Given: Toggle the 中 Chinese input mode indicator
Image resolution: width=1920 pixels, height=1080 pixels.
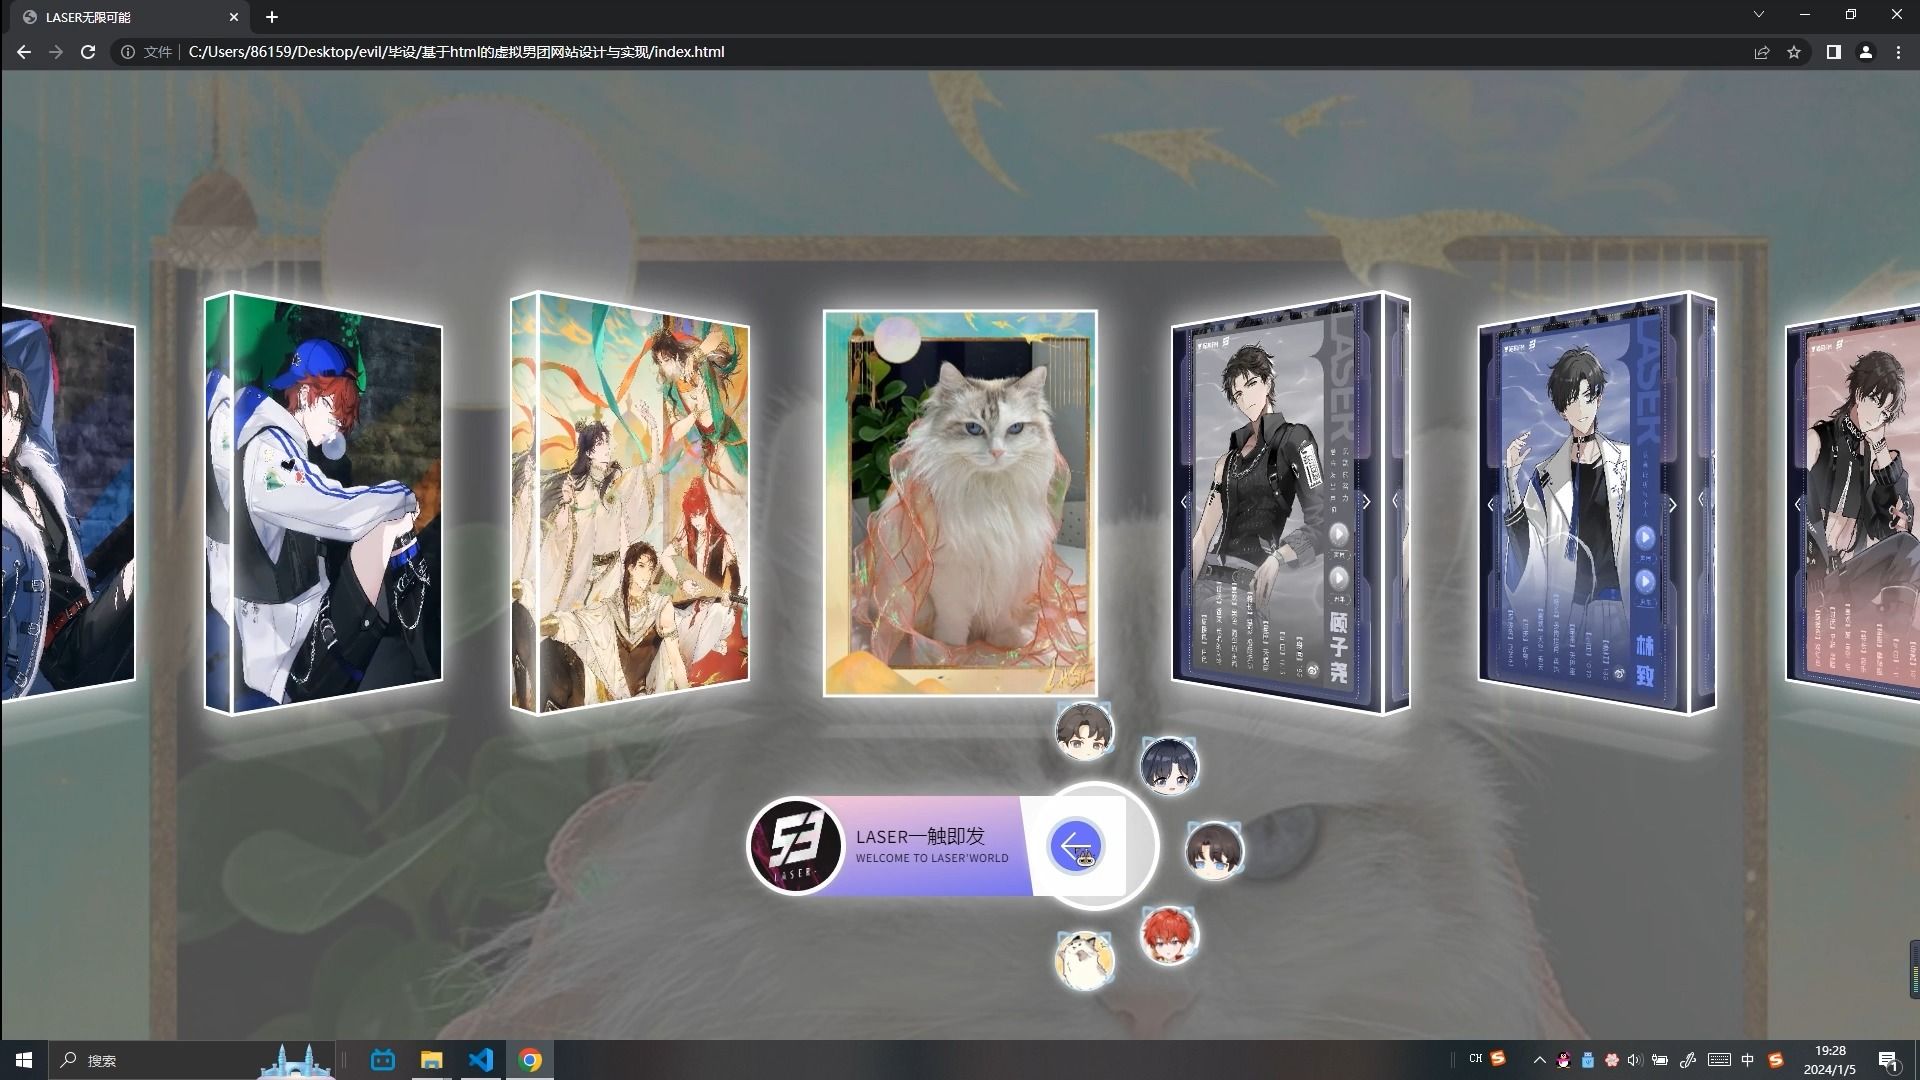Looking at the screenshot, I should 1748,1060.
